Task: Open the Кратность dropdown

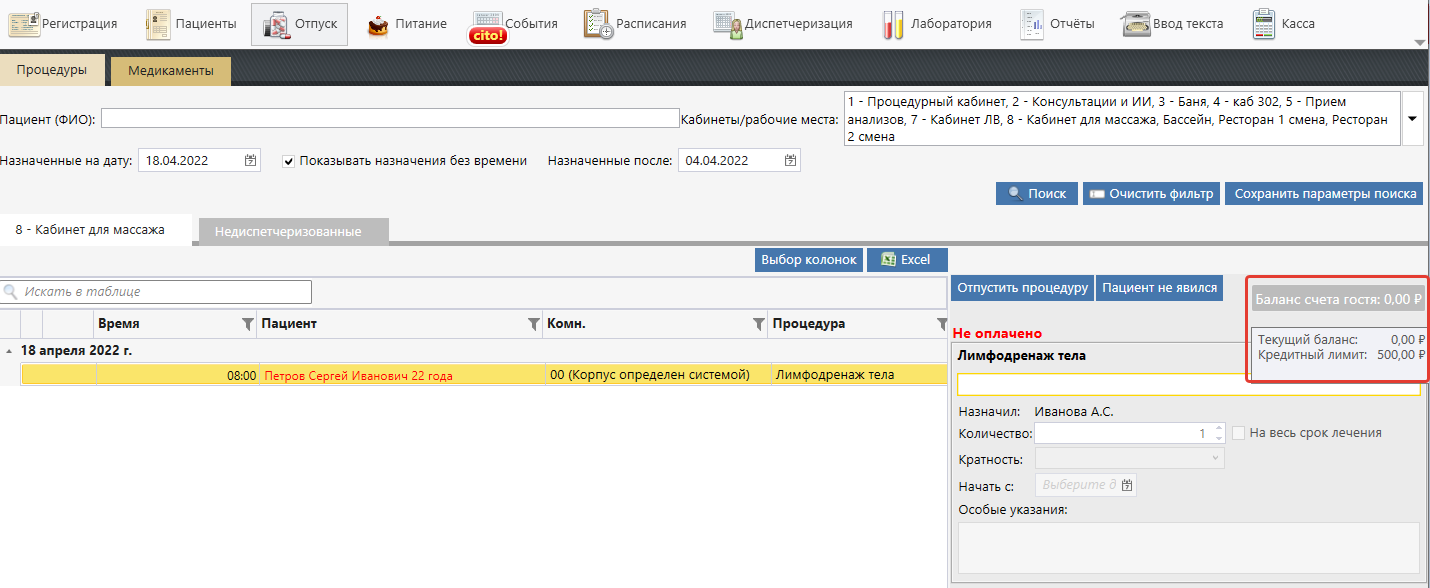Action: [x=1215, y=459]
